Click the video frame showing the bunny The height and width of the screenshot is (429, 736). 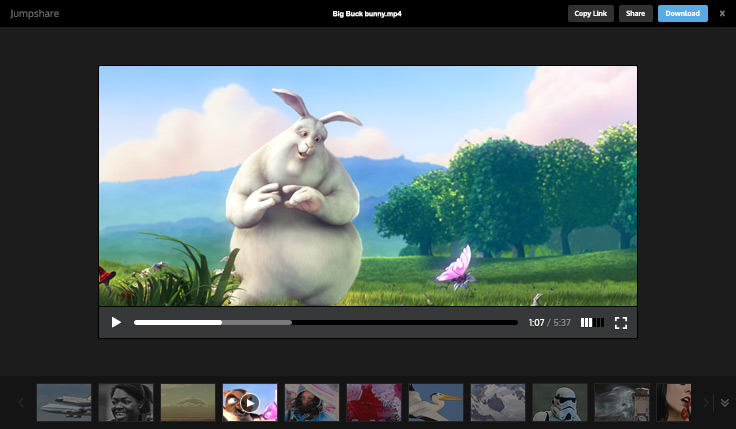(x=368, y=186)
